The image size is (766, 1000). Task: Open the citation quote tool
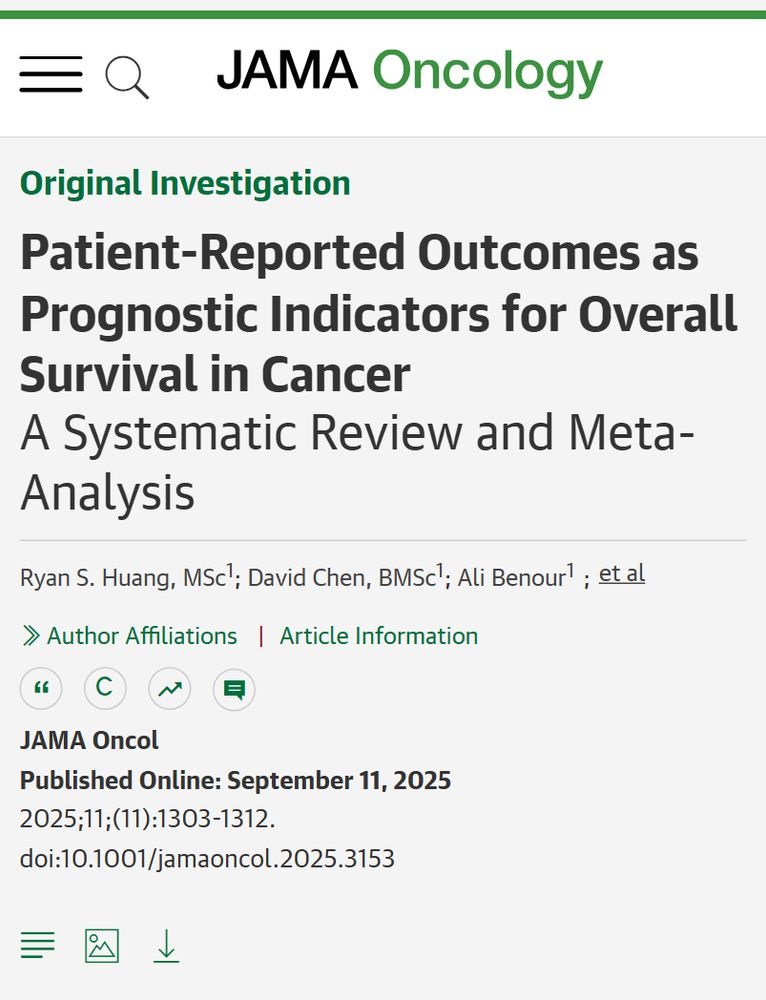[x=41, y=689]
